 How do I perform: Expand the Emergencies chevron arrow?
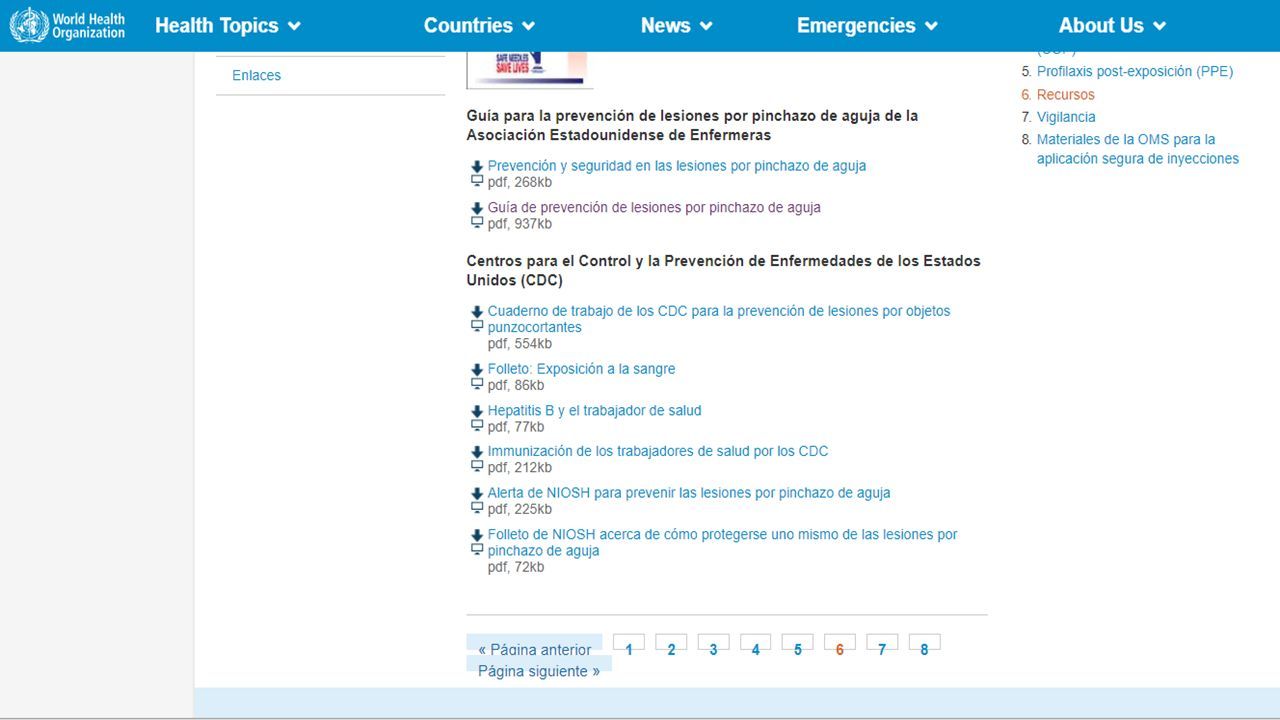[932, 27]
